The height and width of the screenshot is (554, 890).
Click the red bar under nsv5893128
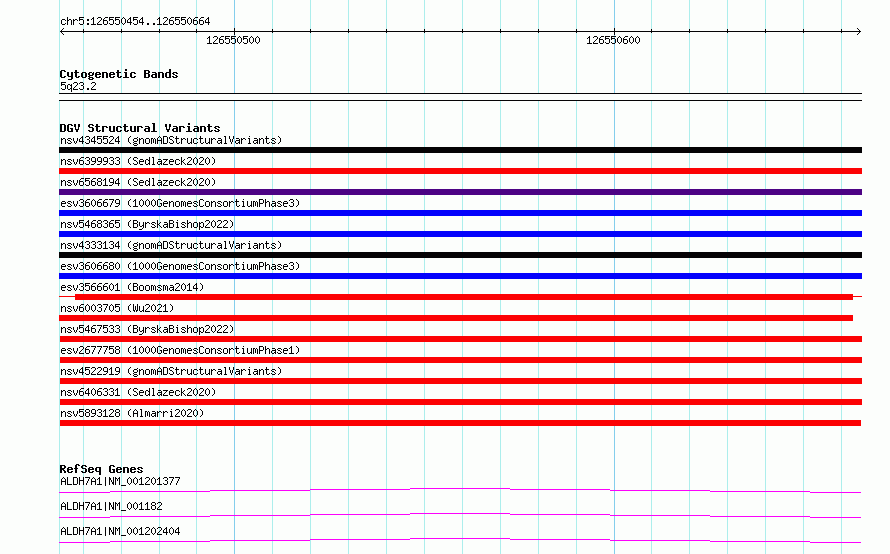click(460, 423)
